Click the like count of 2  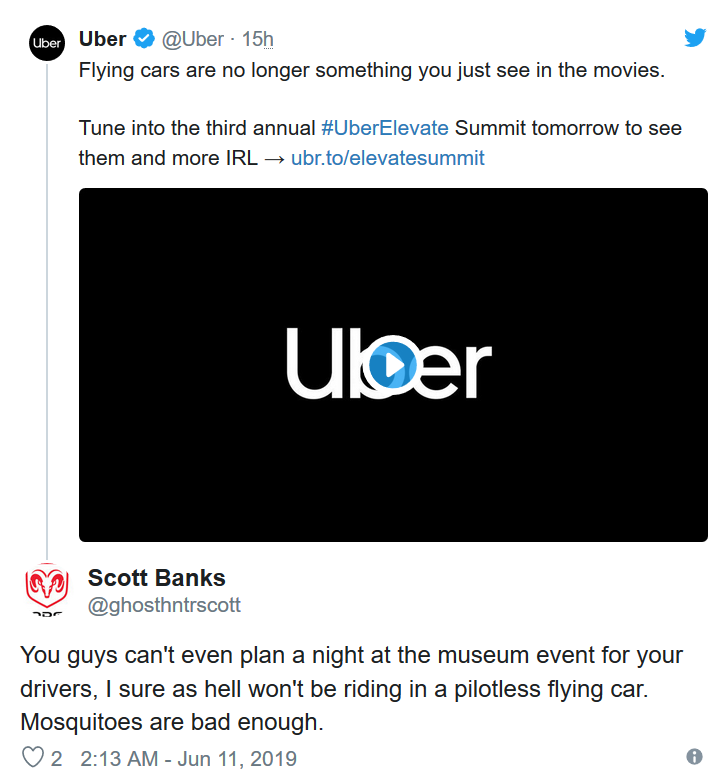pyautogui.click(x=56, y=758)
